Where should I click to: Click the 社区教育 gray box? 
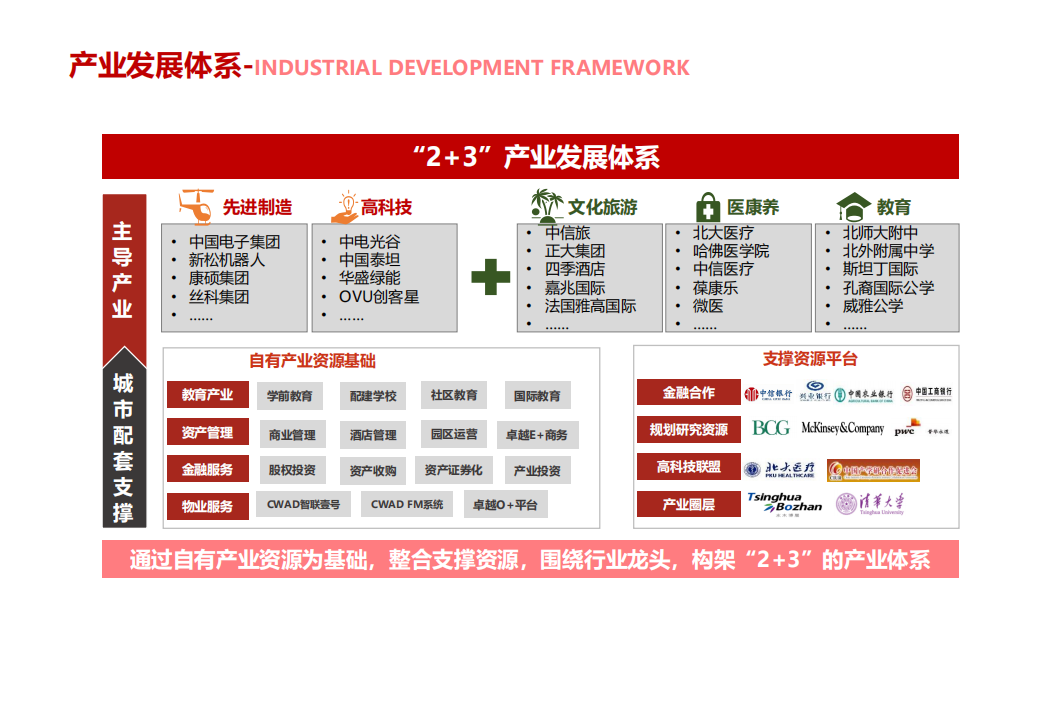coord(454,395)
